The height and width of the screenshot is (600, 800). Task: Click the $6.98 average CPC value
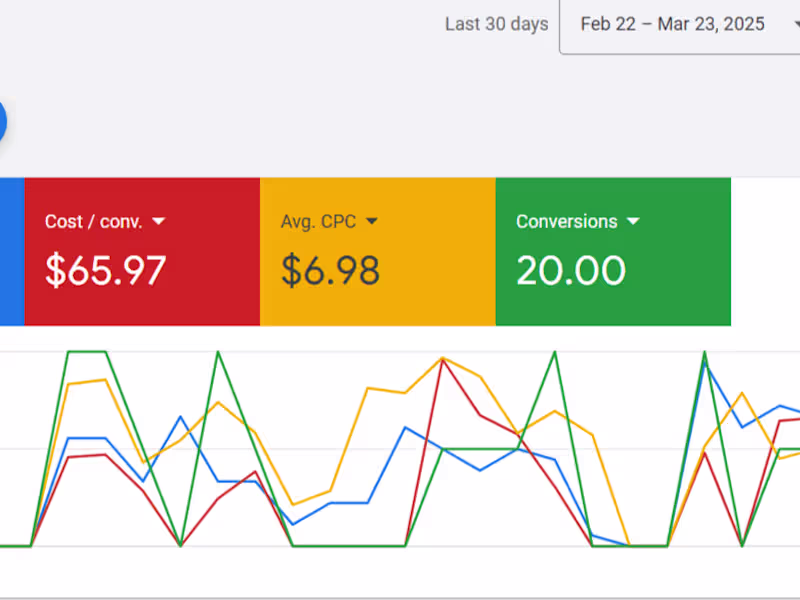[x=330, y=270]
